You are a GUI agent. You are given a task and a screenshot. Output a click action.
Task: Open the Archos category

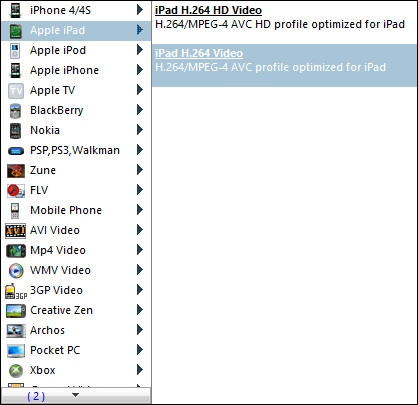76,330
